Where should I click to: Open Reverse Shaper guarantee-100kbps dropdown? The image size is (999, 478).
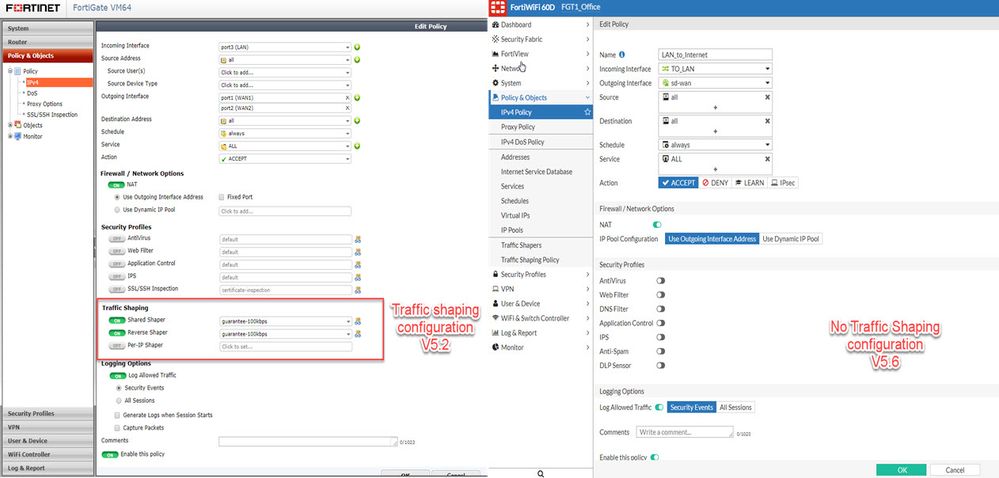pyautogui.click(x=285, y=334)
